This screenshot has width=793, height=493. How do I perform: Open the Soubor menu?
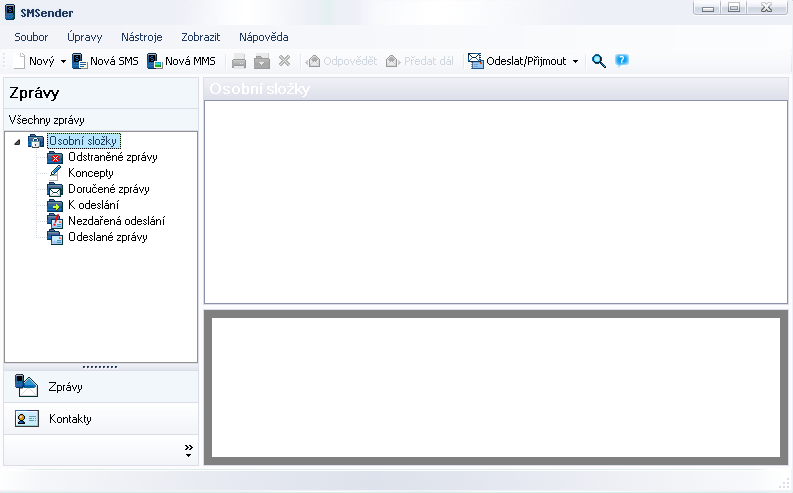click(x=31, y=37)
